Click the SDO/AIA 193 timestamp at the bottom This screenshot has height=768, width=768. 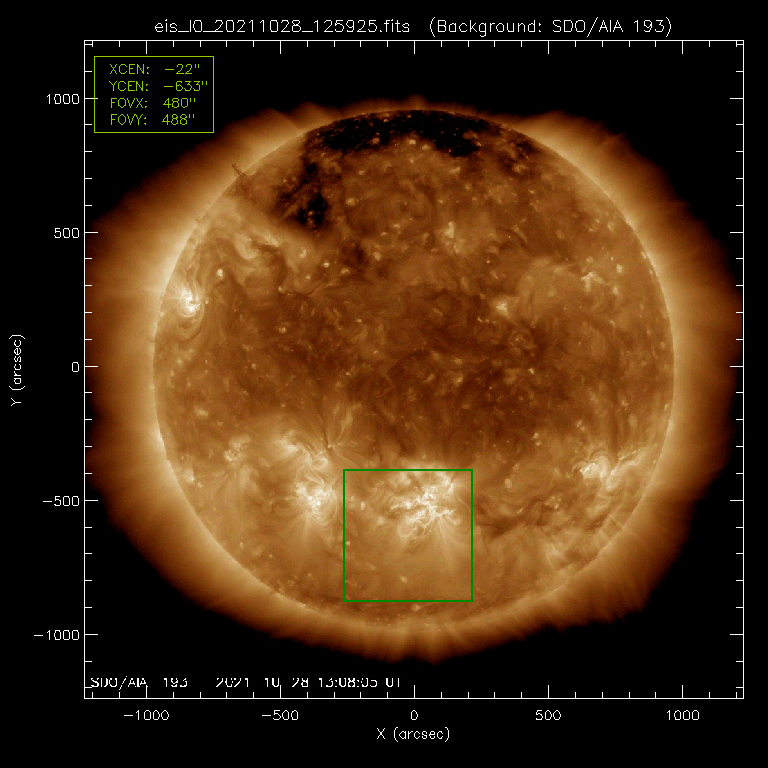pyautogui.click(x=245, y=683)
